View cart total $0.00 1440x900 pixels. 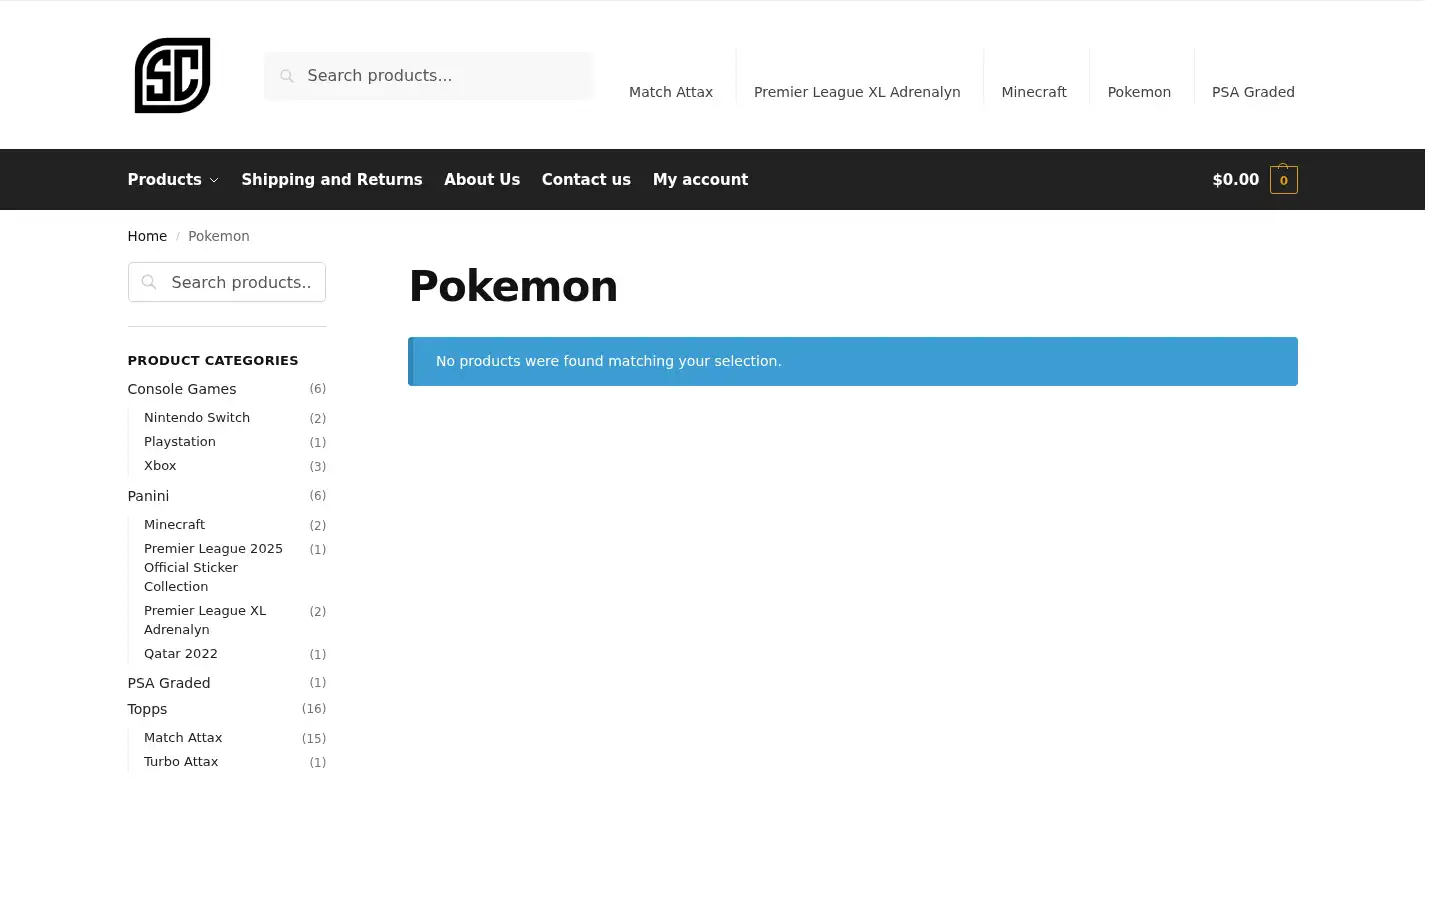1236,180
